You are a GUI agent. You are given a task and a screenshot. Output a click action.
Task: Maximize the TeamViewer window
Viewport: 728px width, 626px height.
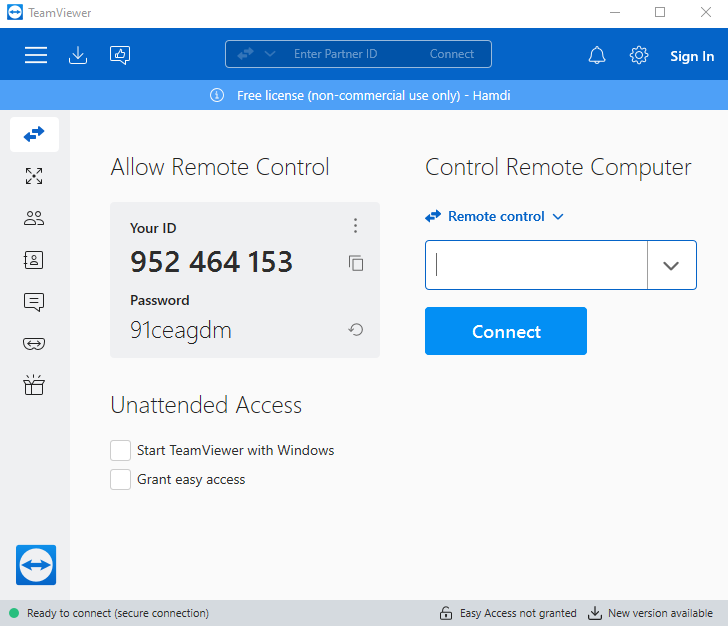pyautogui.click(x=660, y=13)
